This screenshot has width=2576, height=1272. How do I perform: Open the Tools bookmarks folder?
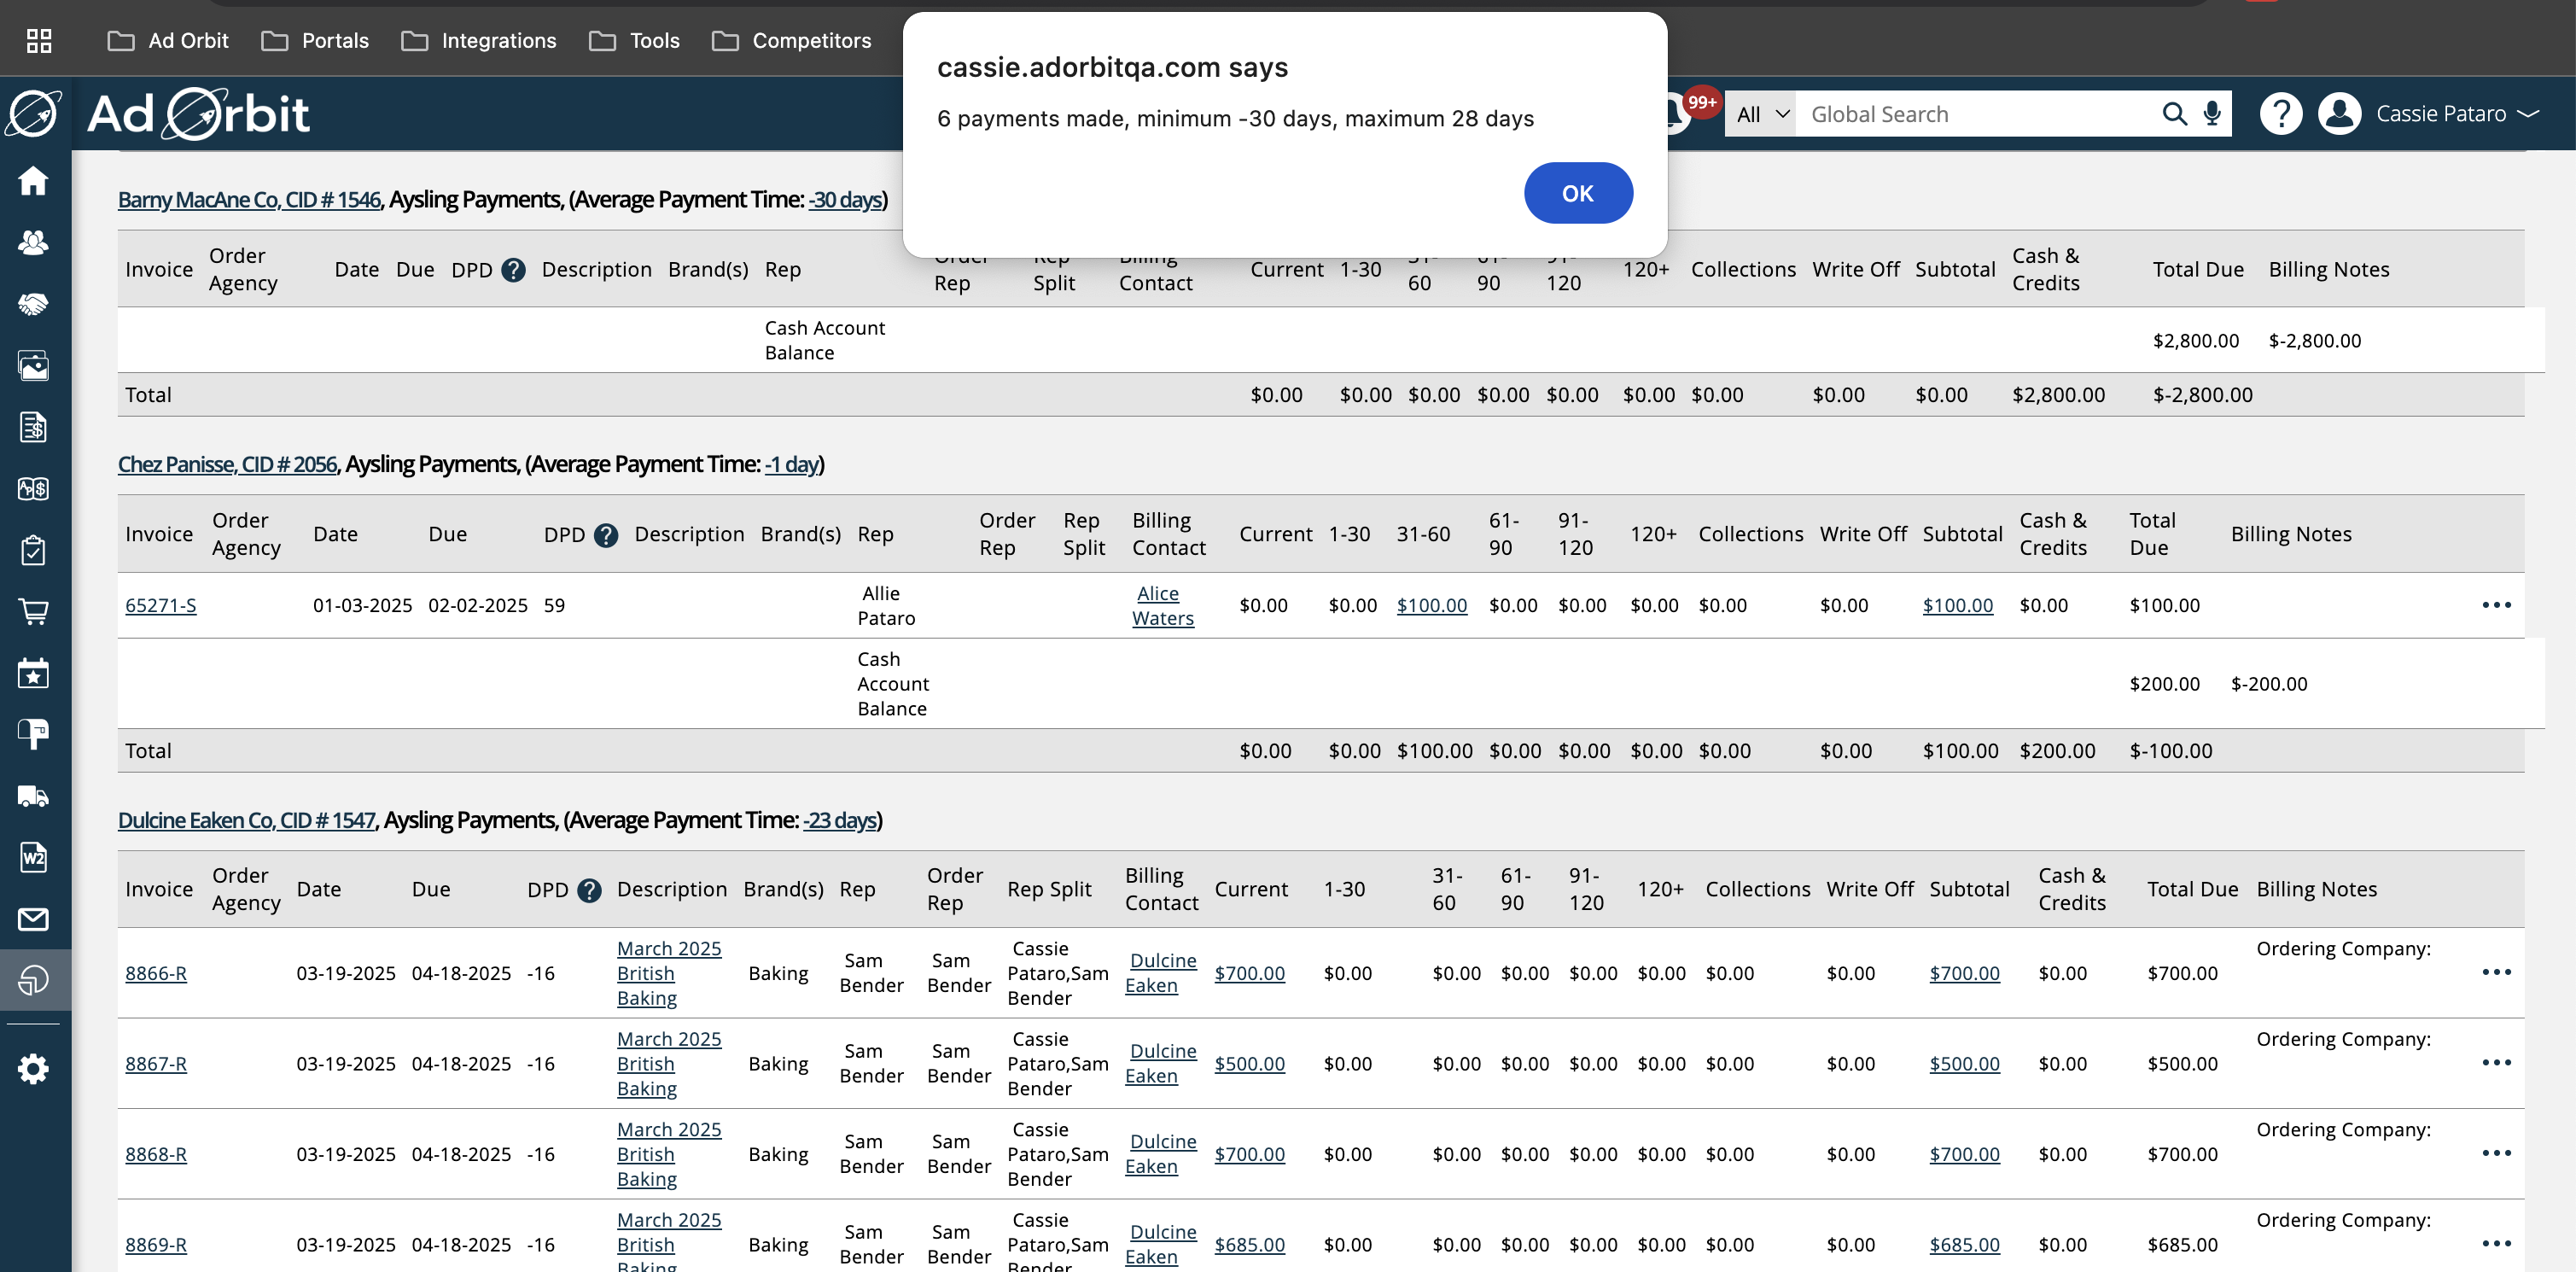[635, 41]
